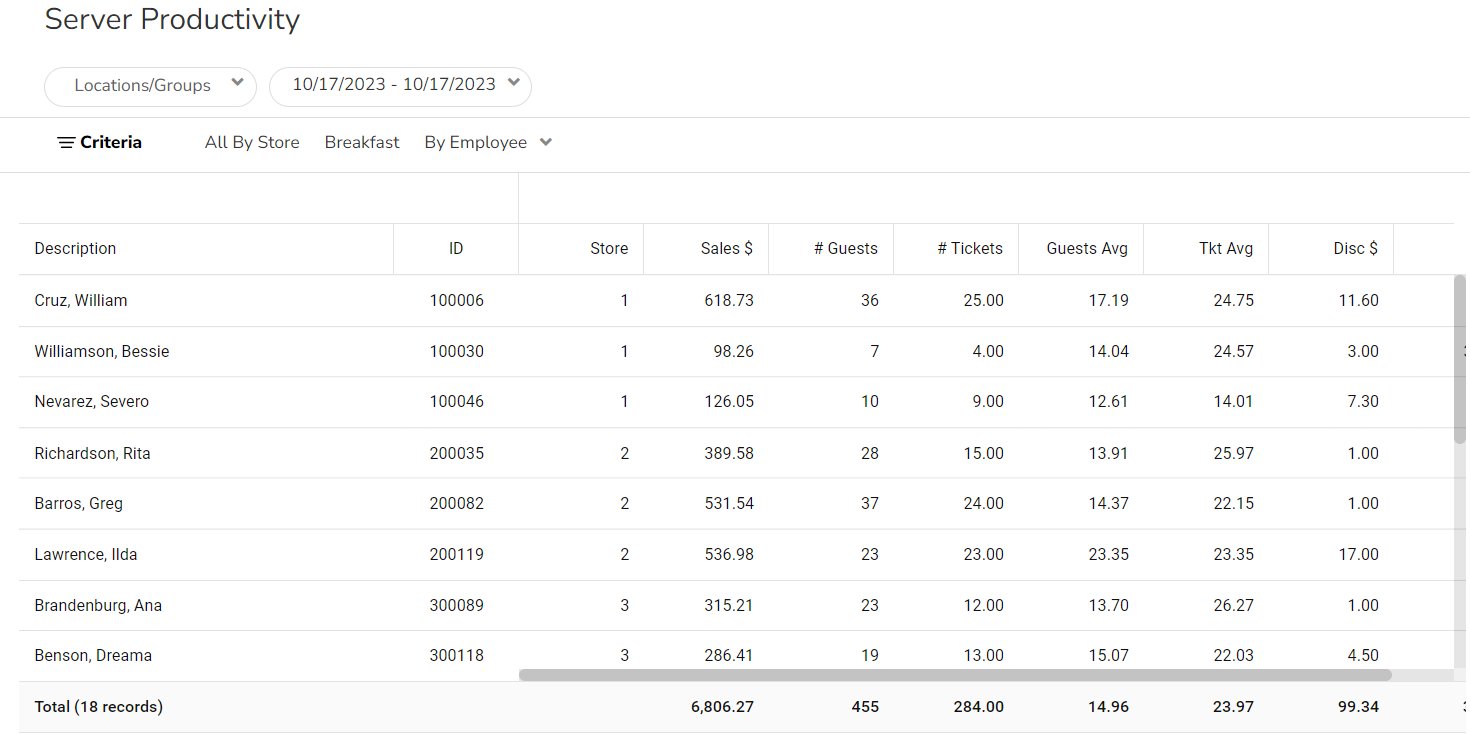Image resolution: width=1470 pixels, height=742 pixels.
Task: Select the Breakfast criteria option
Action: (x=362, y=143)
